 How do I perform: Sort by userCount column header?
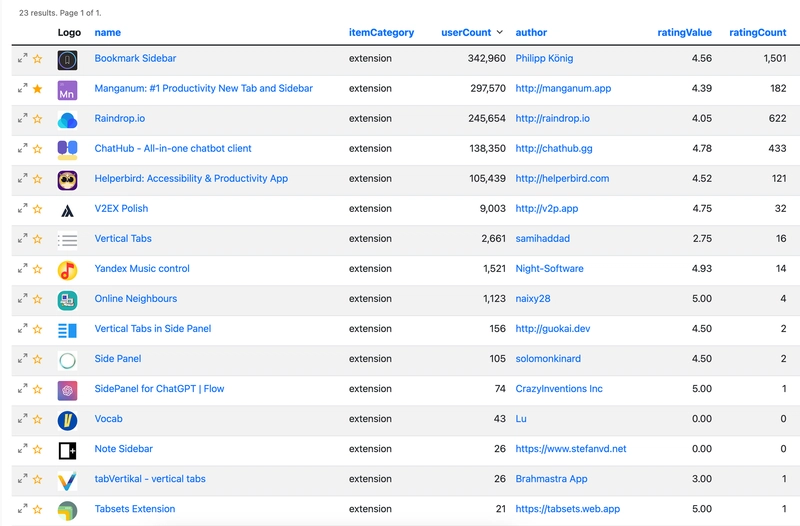466,33
